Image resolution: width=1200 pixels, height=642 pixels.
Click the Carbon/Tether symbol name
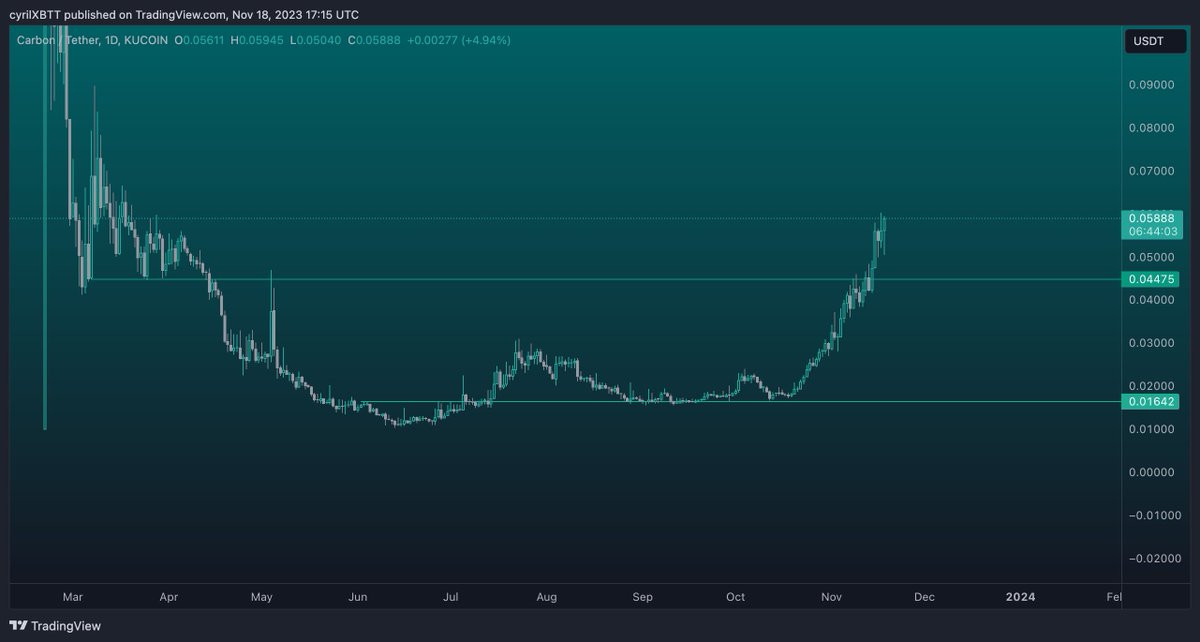tap(55, 41)
